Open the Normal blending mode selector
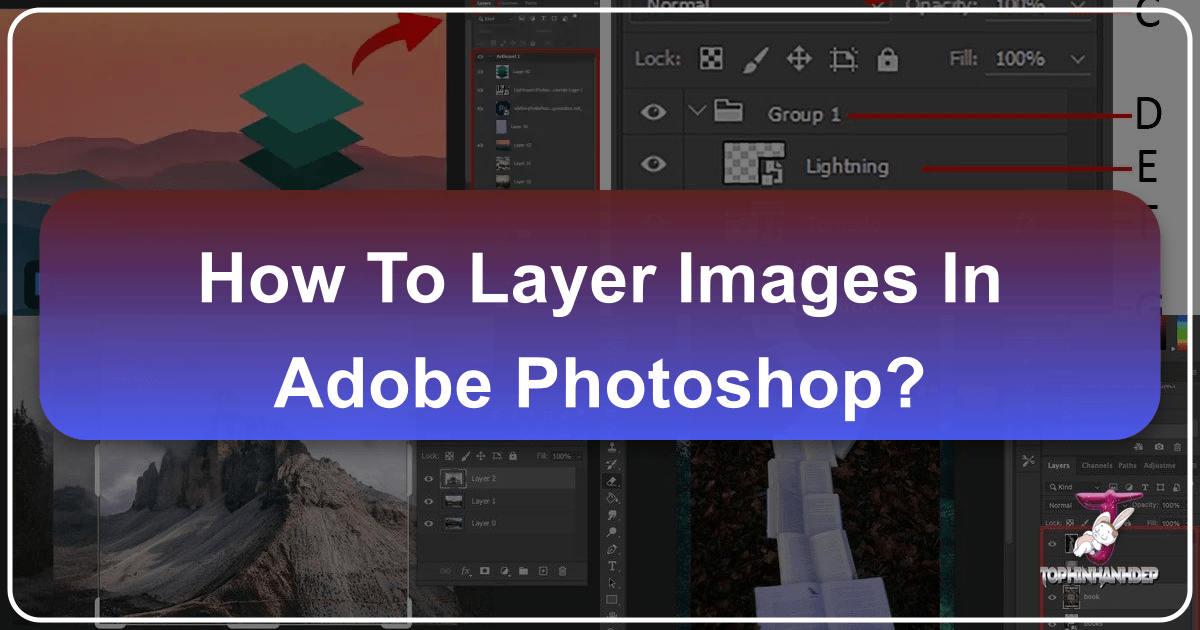The image size is (1200, 630). [1061, 505]
